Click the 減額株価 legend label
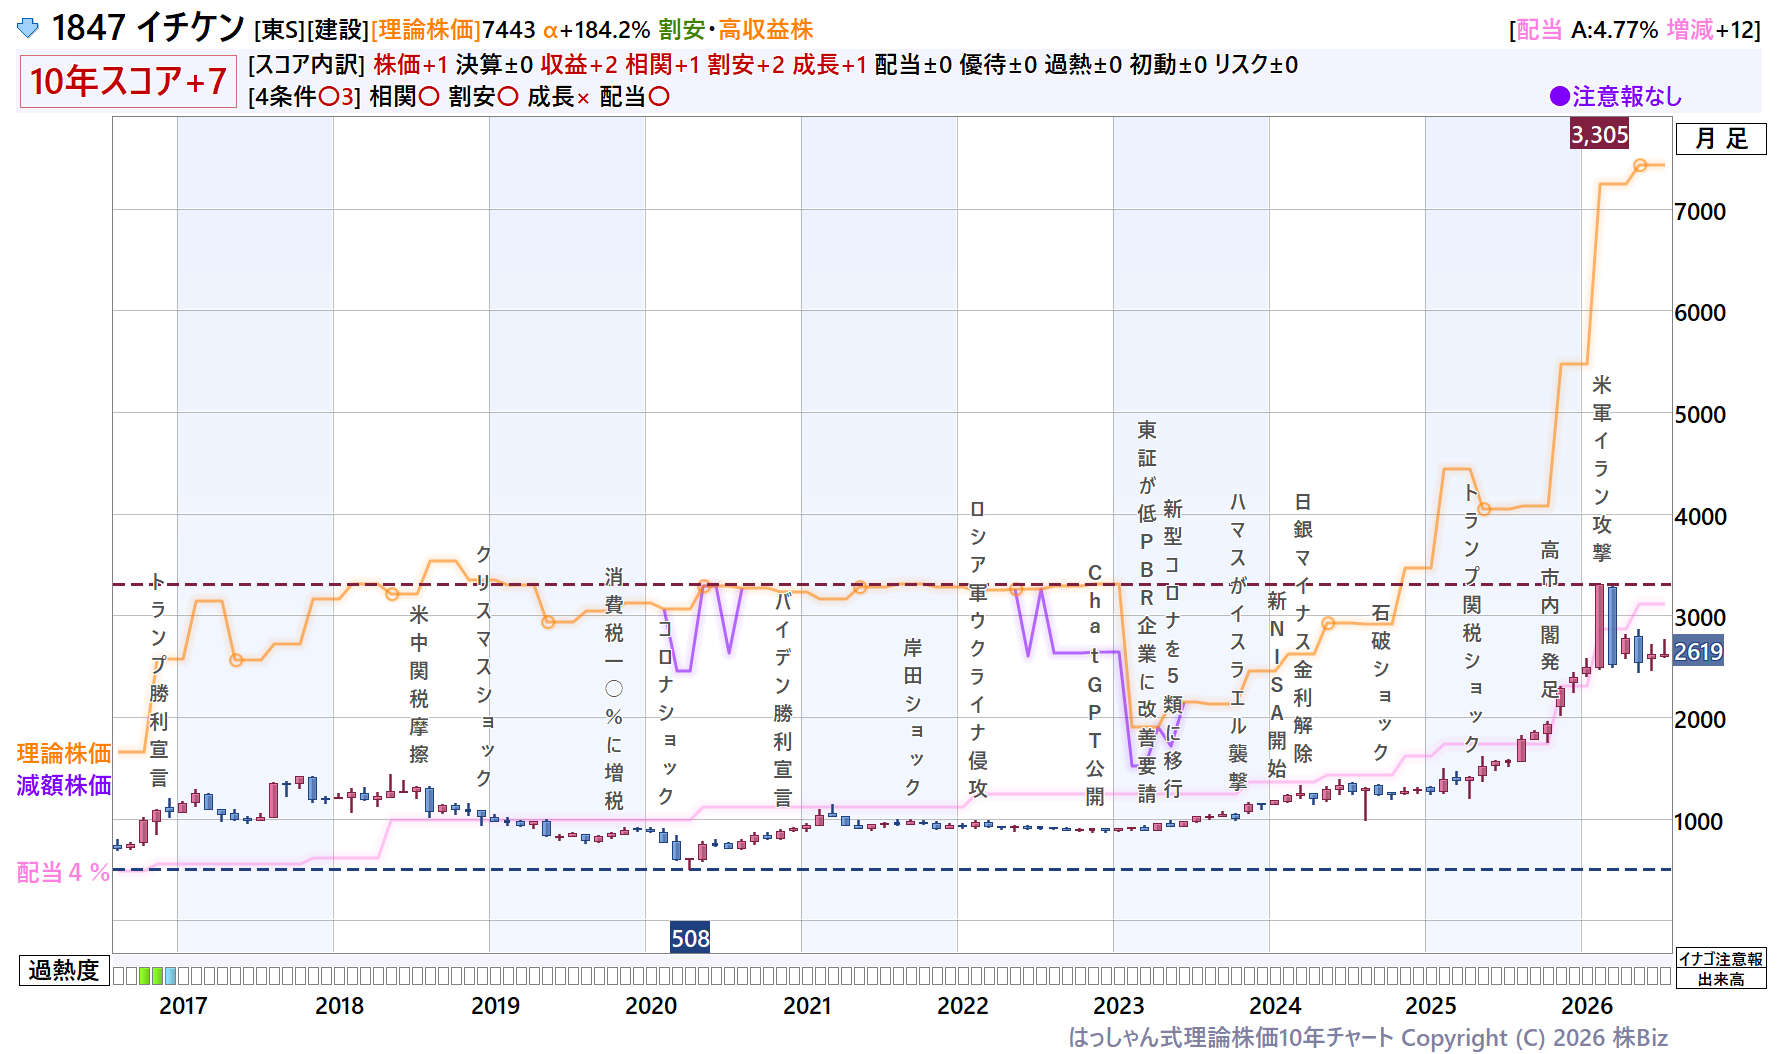Viewport: 1780px width, 1054px height. (64, 785)
